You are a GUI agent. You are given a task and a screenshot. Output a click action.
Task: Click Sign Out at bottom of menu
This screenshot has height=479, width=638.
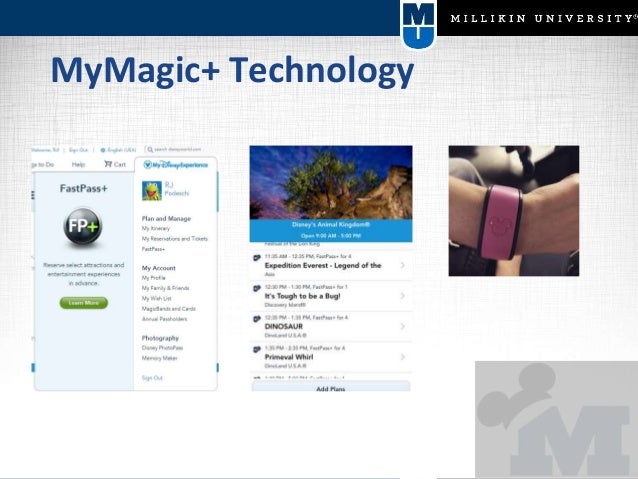(x=152, y=378)
